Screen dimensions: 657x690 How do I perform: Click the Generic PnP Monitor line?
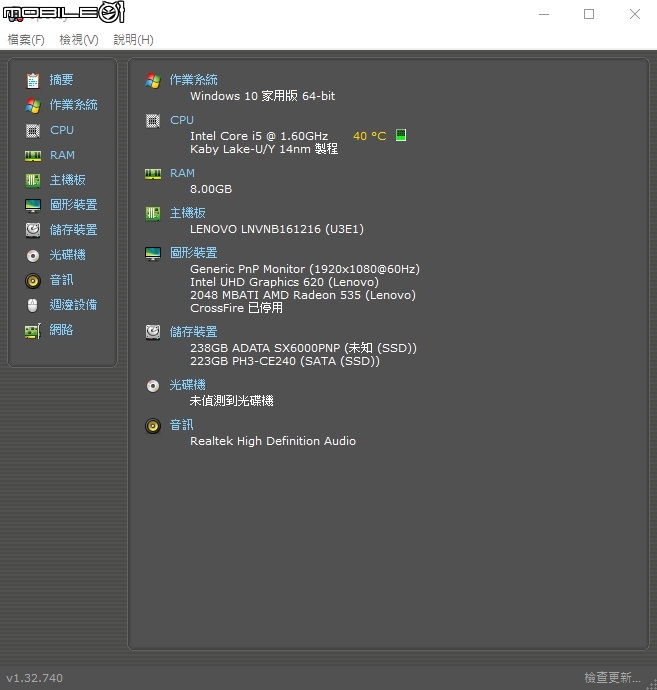pos(305,269)
